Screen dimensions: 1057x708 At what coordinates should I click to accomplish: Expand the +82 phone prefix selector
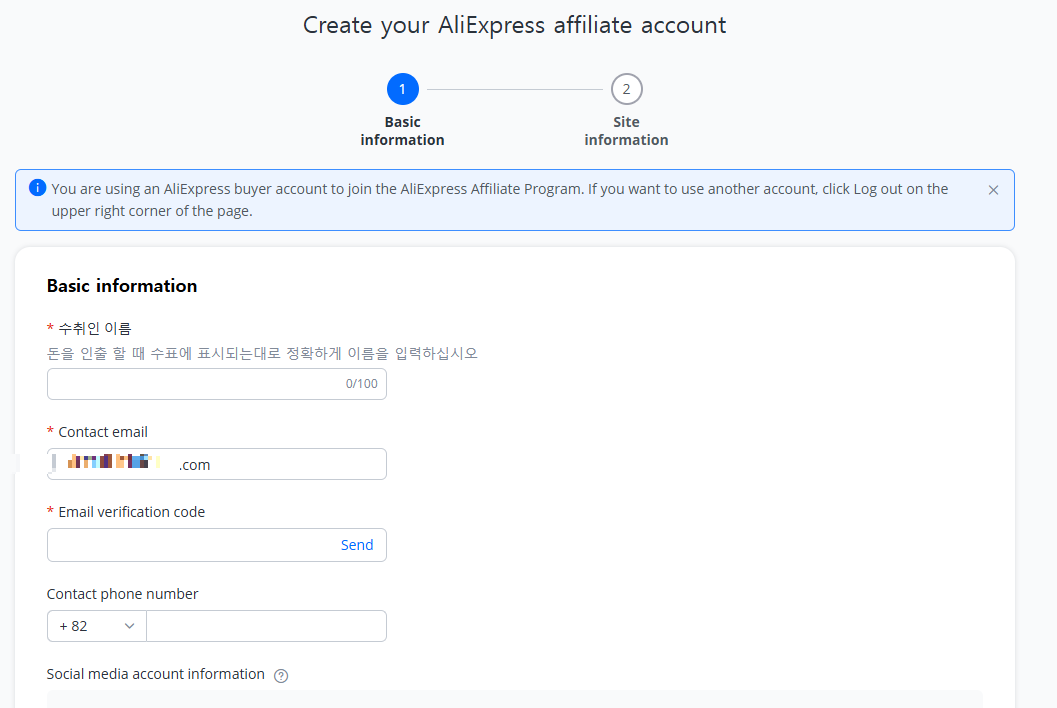(95, 625)
